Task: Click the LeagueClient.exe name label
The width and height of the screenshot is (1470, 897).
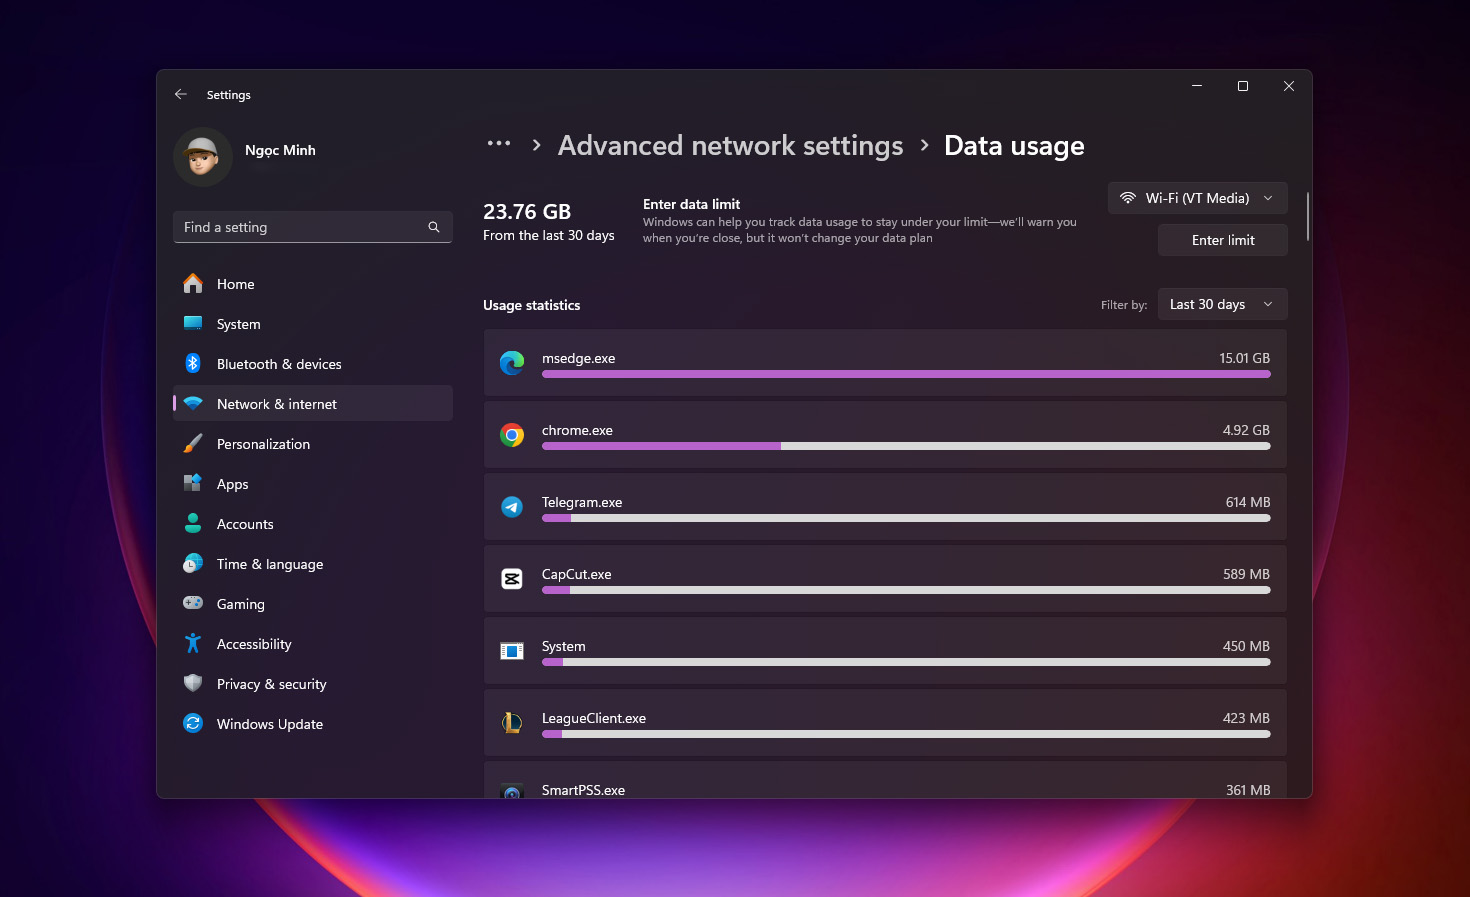Action: coord(594,718)
